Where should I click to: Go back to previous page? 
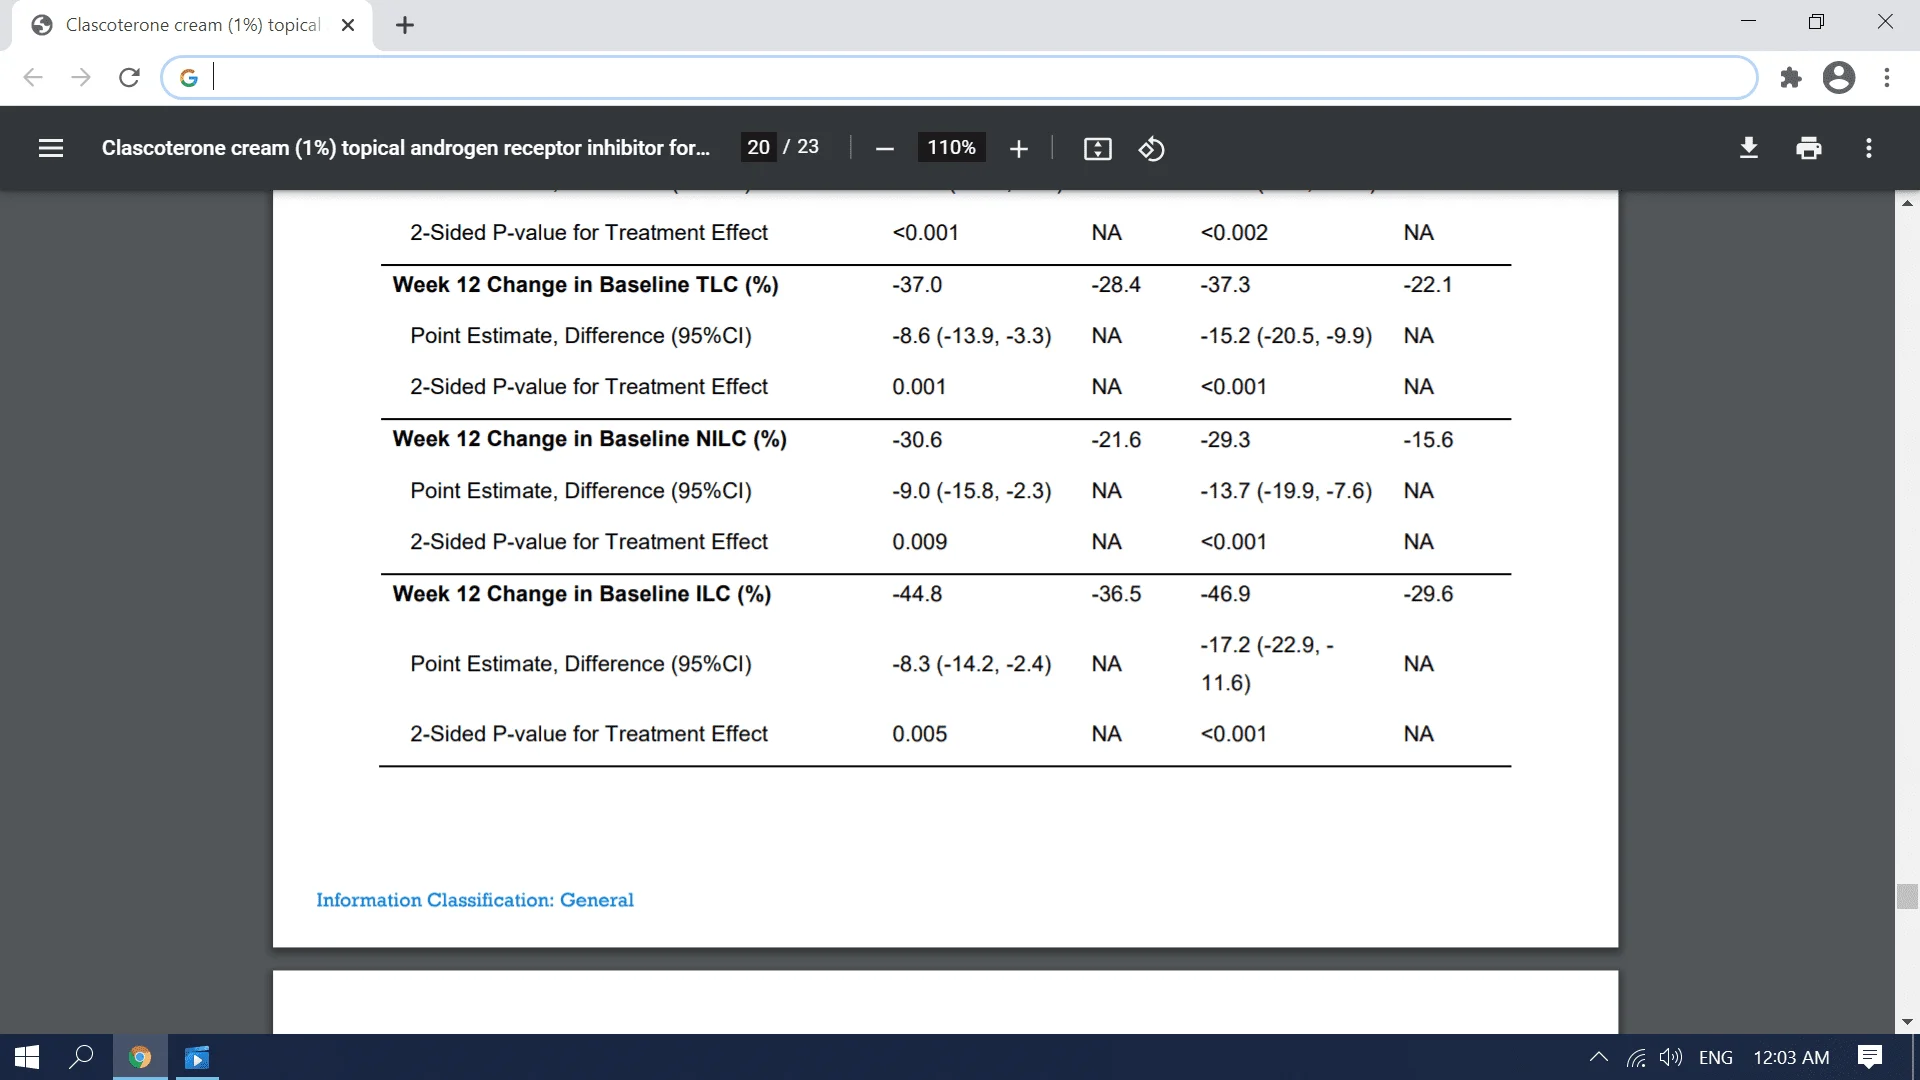(33, 77)
